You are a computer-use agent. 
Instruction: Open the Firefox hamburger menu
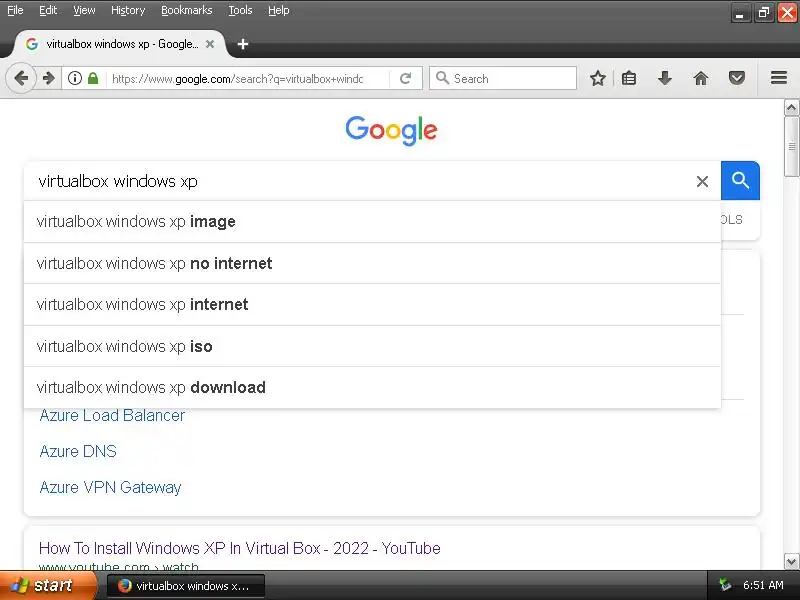click(x=779, y=78)
